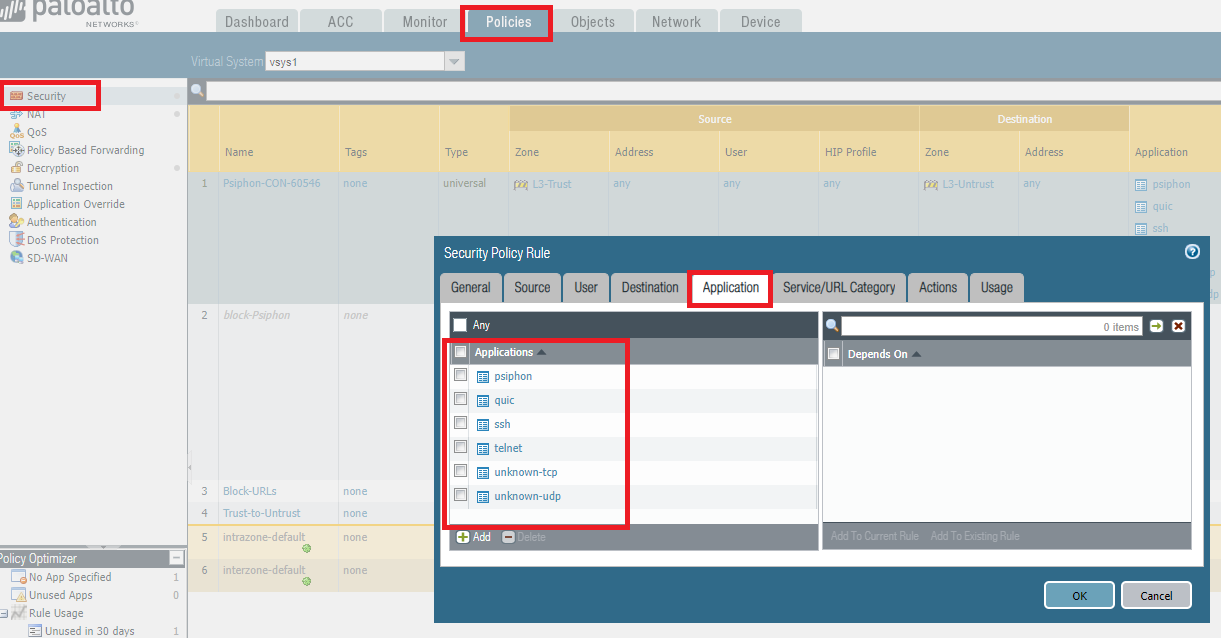Click OK in Security Policy Rule dialog

[1079, 595]
